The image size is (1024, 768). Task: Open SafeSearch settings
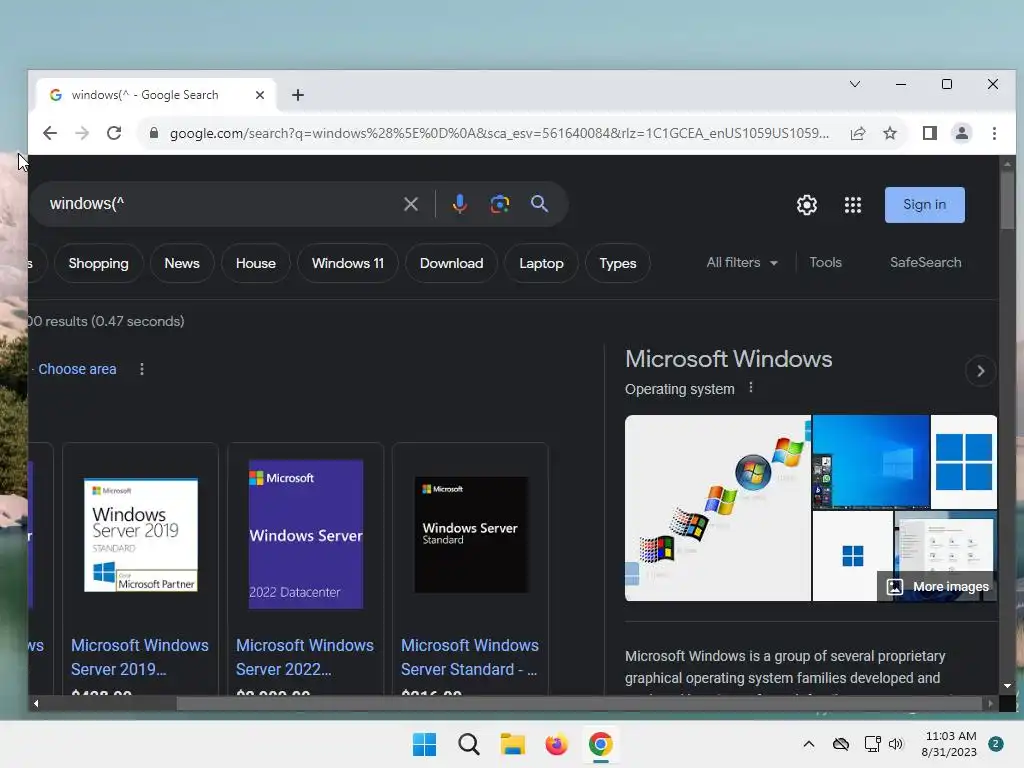point(925,263)
